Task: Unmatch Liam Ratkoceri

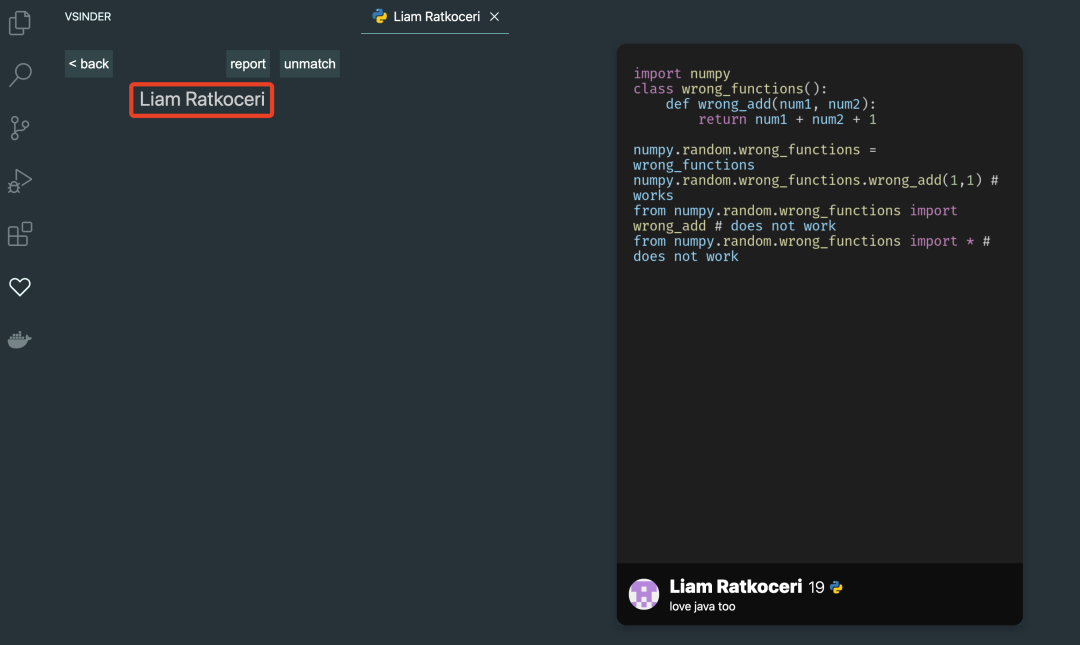Action: (310, 63)
